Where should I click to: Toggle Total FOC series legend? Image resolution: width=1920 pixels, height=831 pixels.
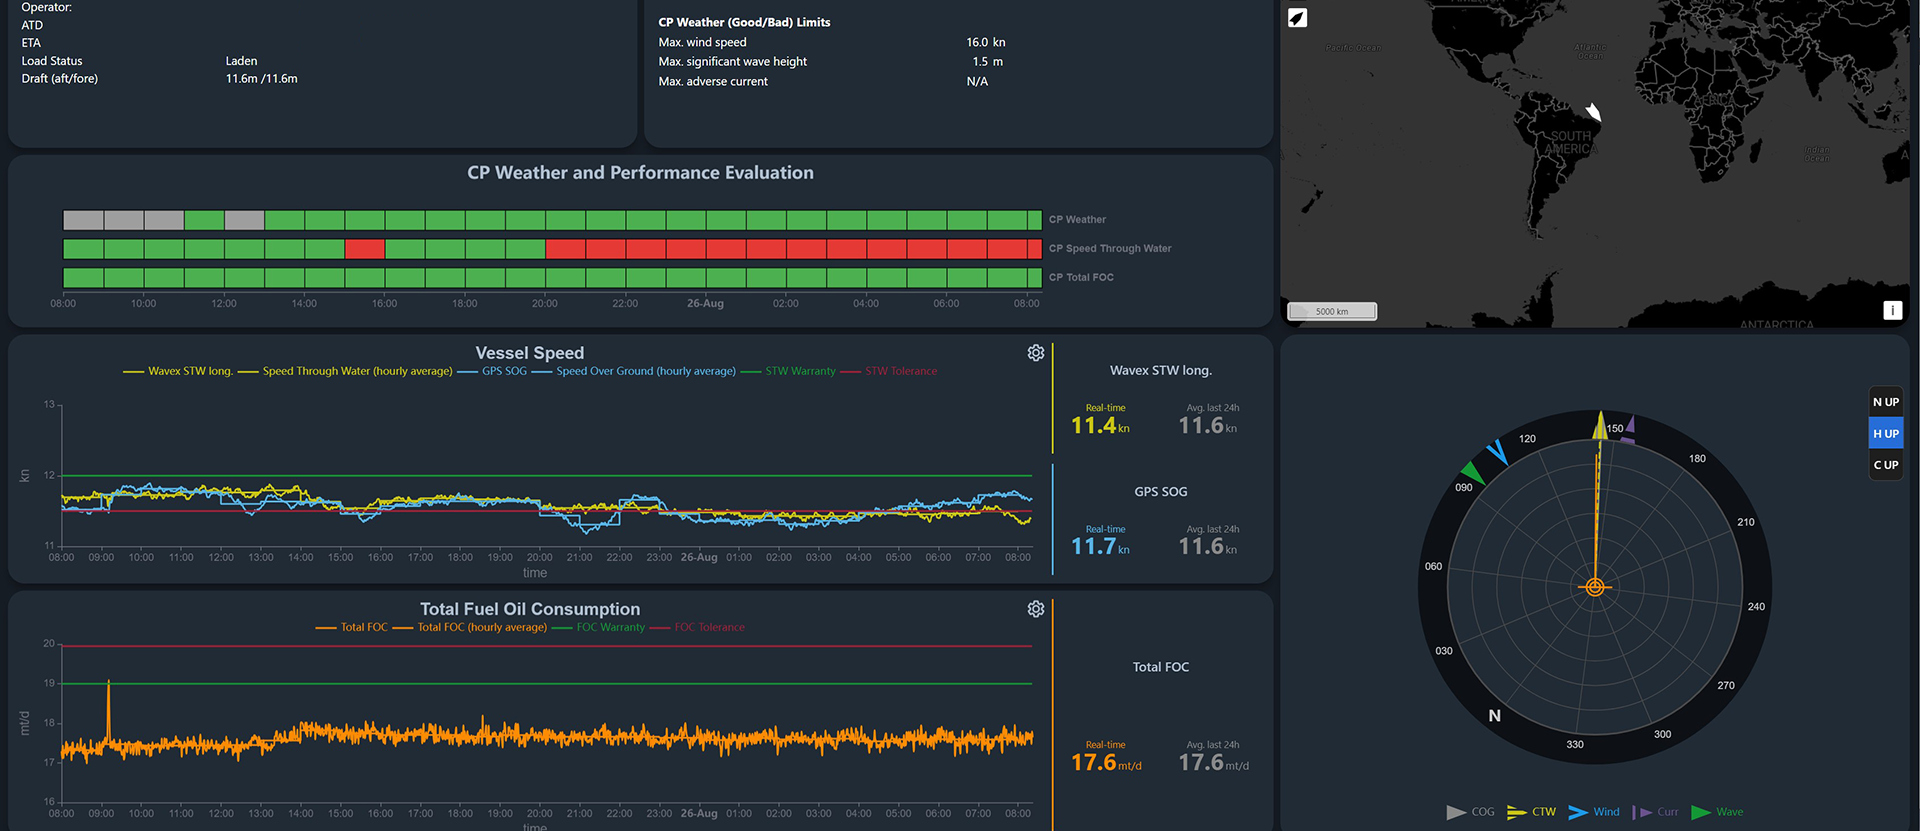coord(351,627)
